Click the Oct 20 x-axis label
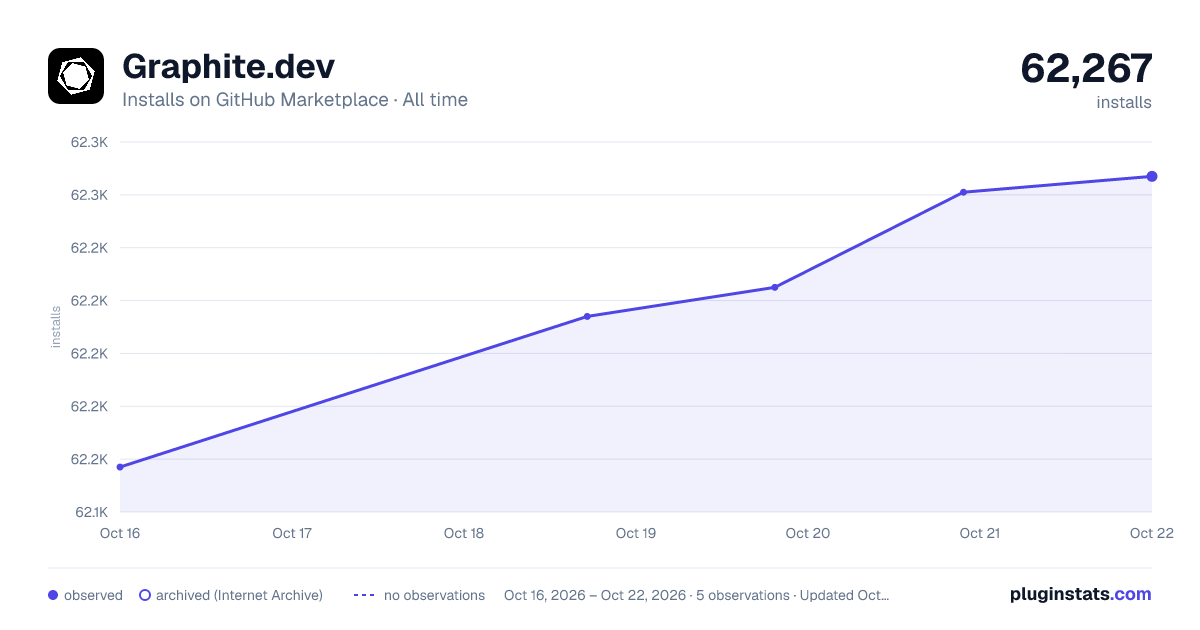 pyautogui.click(x=808, y=533)
